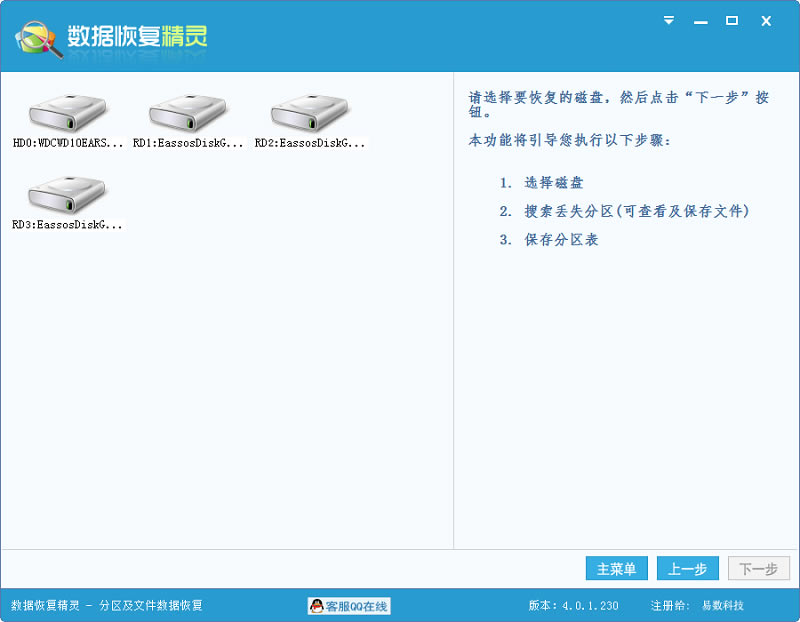Click the RD2:EassosDiskG label text
Screen dimensions: 800x622
[310, 144]
